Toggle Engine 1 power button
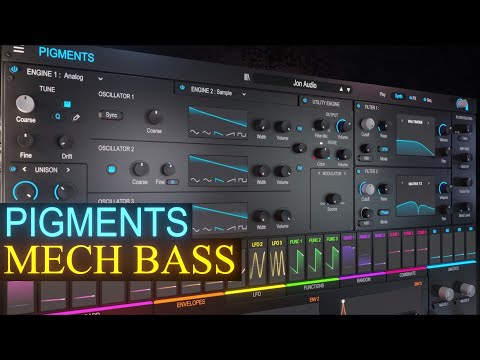Viewport: 480px width, 360px height. pos(14,69)
